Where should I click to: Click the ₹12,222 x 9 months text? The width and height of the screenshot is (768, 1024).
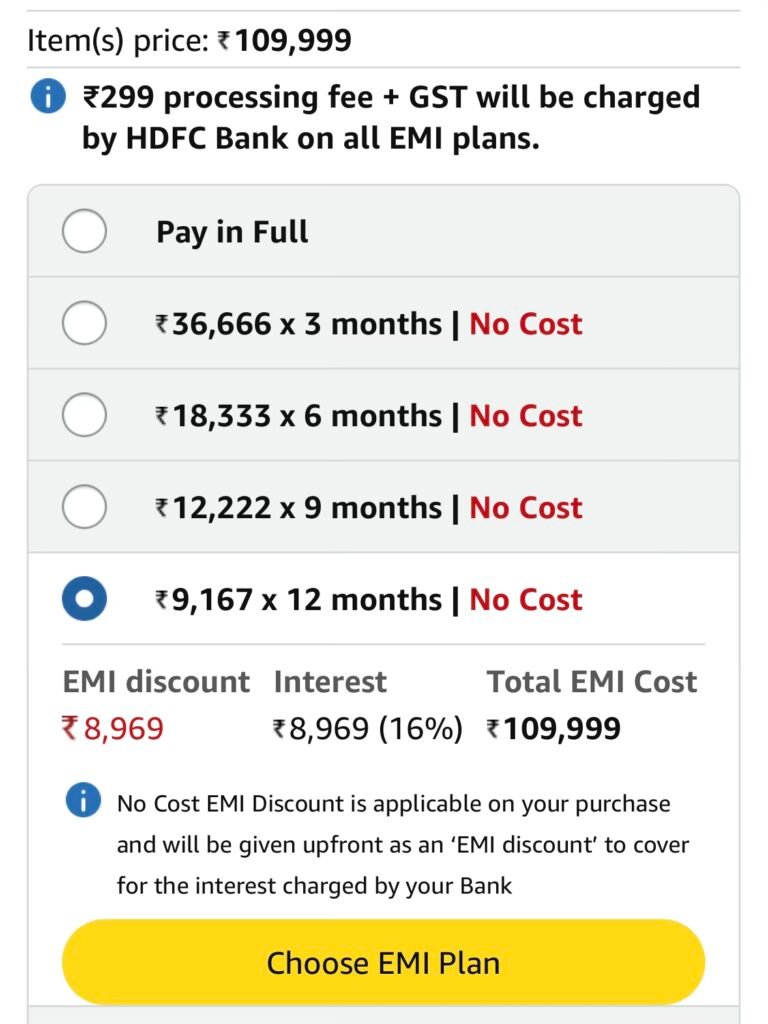tap(298, 508)
